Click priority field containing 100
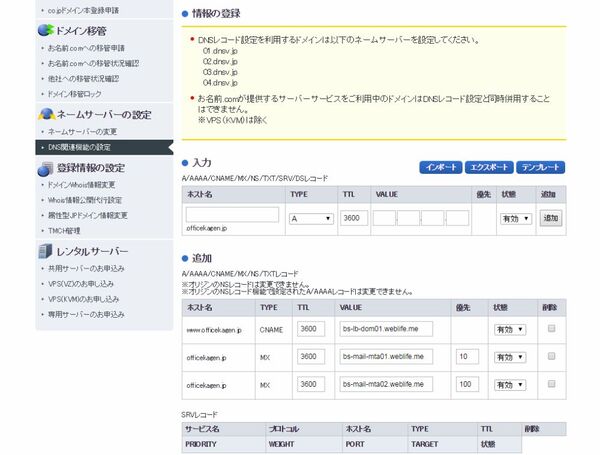This screenshot has height=455, width=600. click(467, 384)
